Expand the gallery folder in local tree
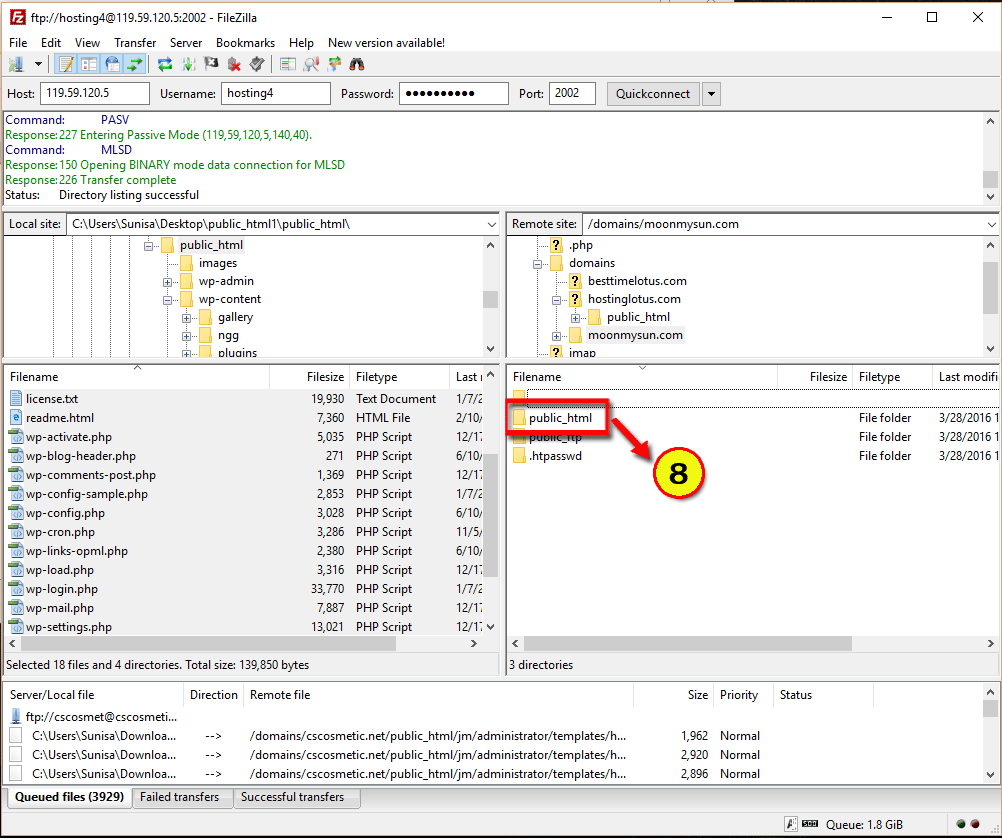Screen dimensions: 1002x838 tap(187, 318)
